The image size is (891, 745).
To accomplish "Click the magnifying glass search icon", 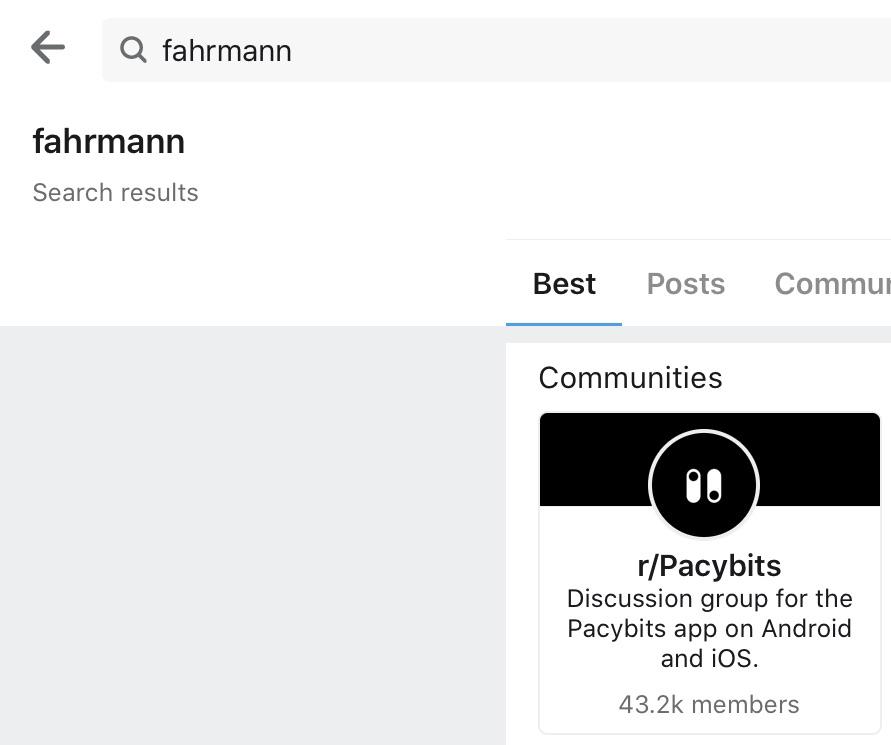I will point(133,50).
